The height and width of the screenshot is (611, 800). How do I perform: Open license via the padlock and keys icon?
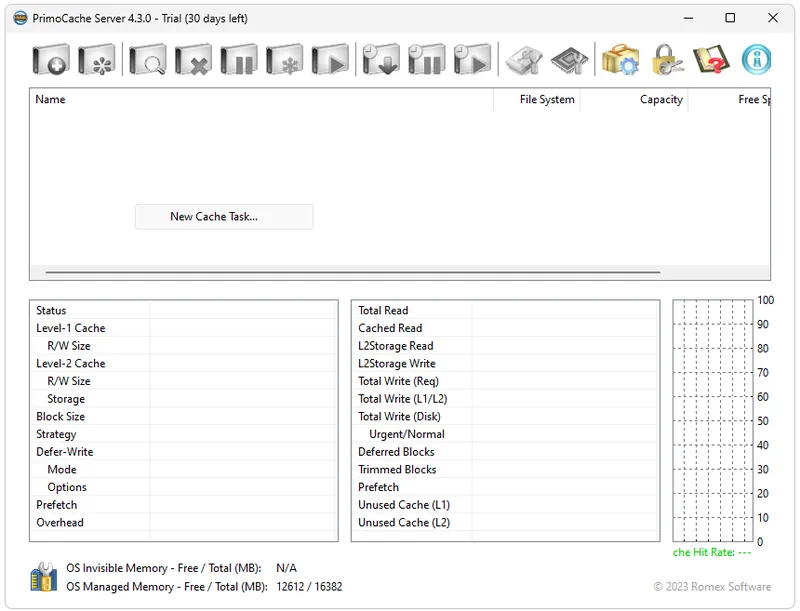(666, 60)
